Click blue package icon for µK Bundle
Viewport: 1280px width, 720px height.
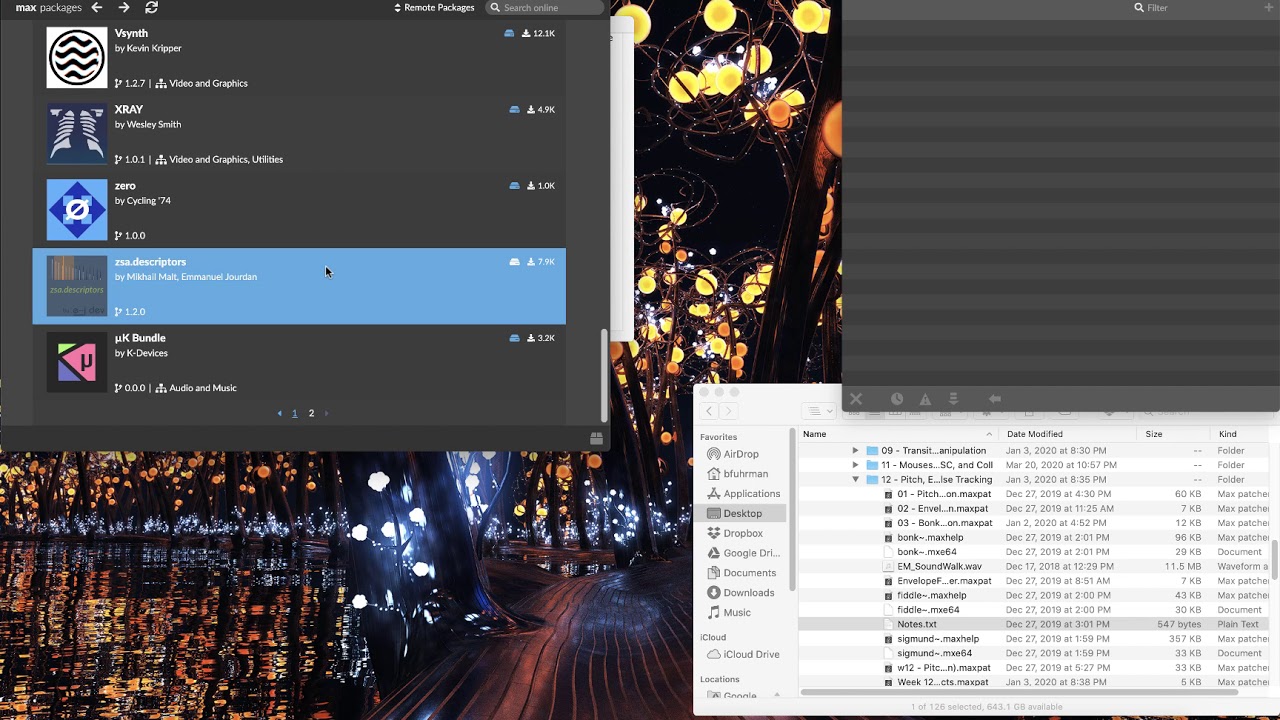514,338
